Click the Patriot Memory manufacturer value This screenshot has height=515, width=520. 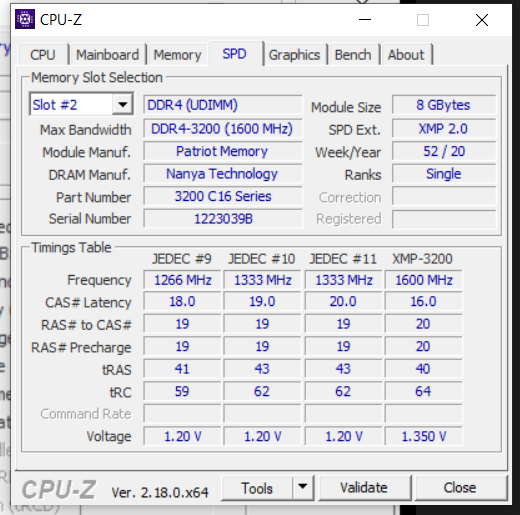[223, 151]
